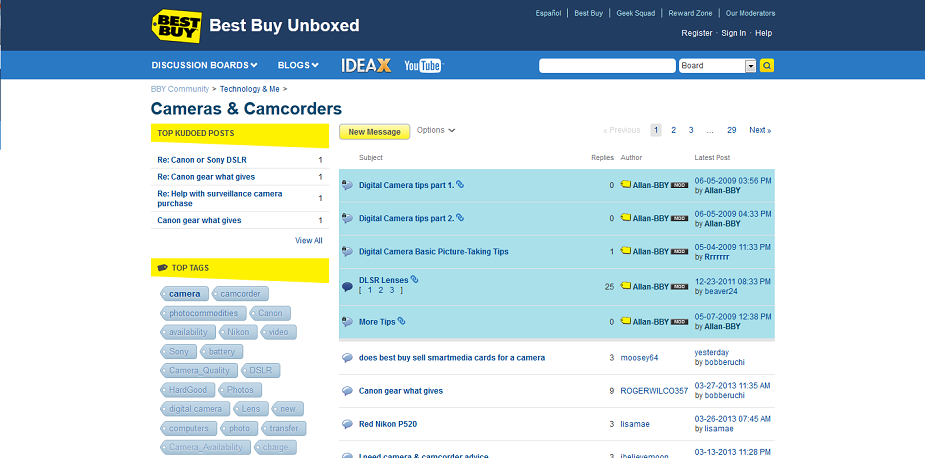The image size is (925, 458).
Task: Go to Technology & Me breadcrumb
Action: pos(250,89)
